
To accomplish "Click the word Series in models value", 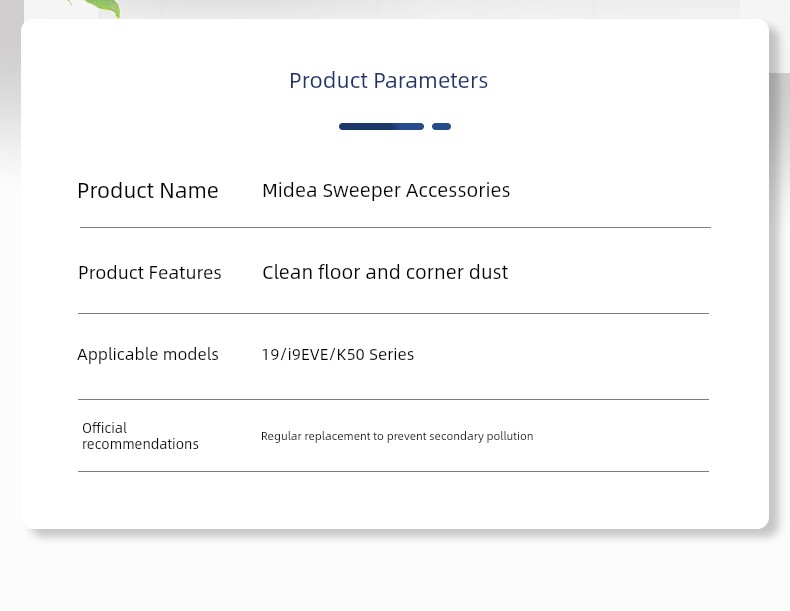I will coord(391,355).
